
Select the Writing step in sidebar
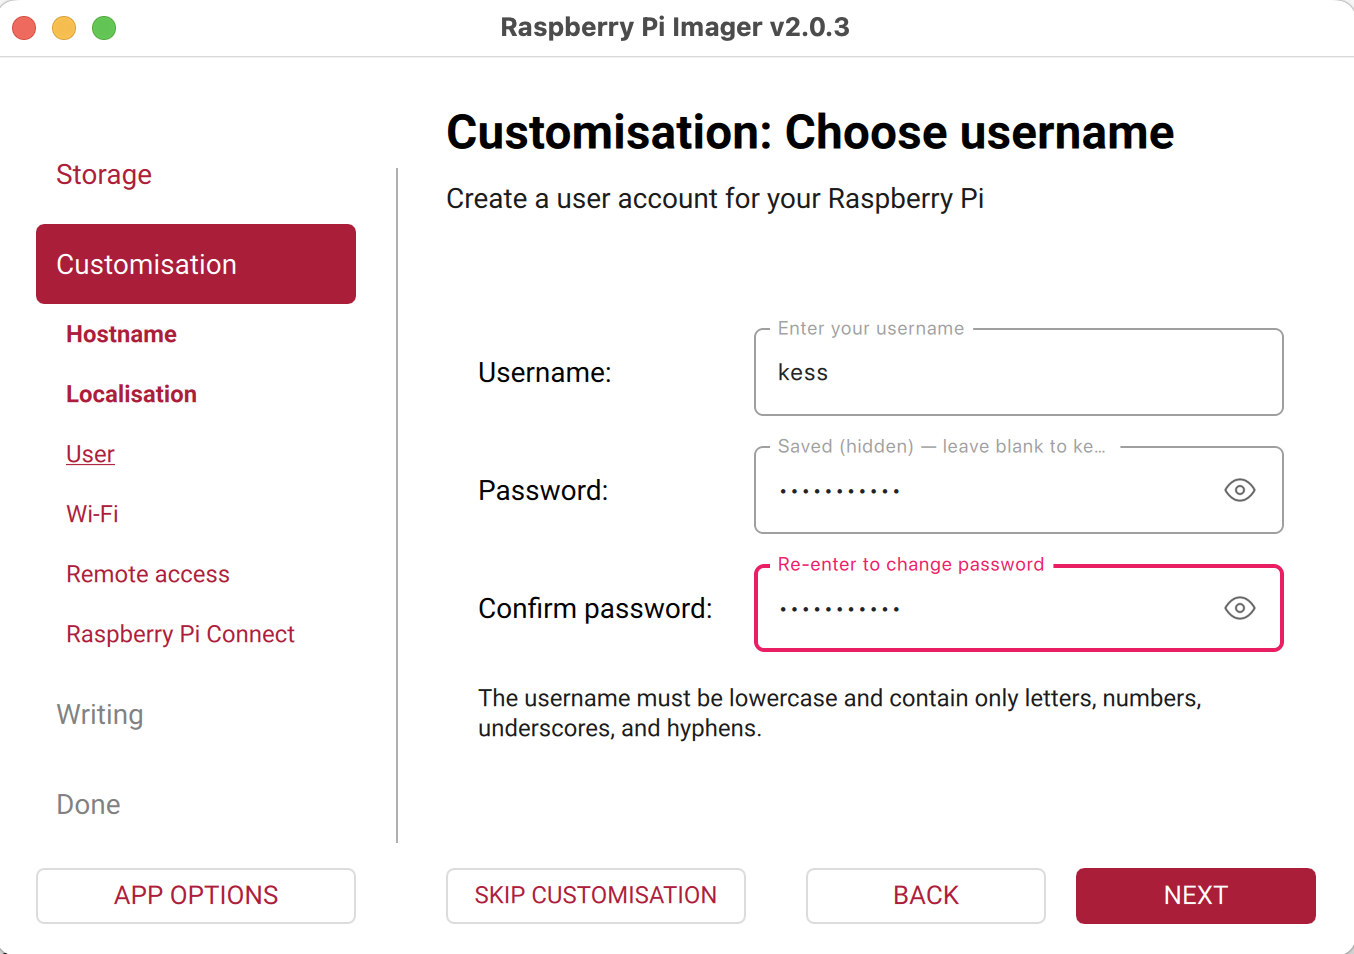point(100,715)
